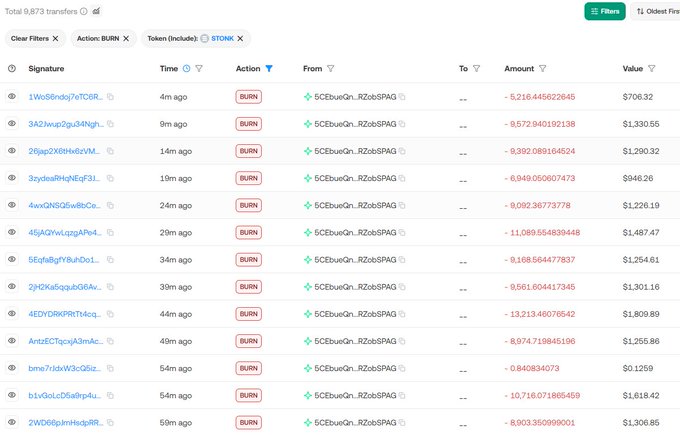Viewport: 680px width, 435px height.
Task: Click the BURN tag in the 44m ago row
Action: (x=248, y=314)
